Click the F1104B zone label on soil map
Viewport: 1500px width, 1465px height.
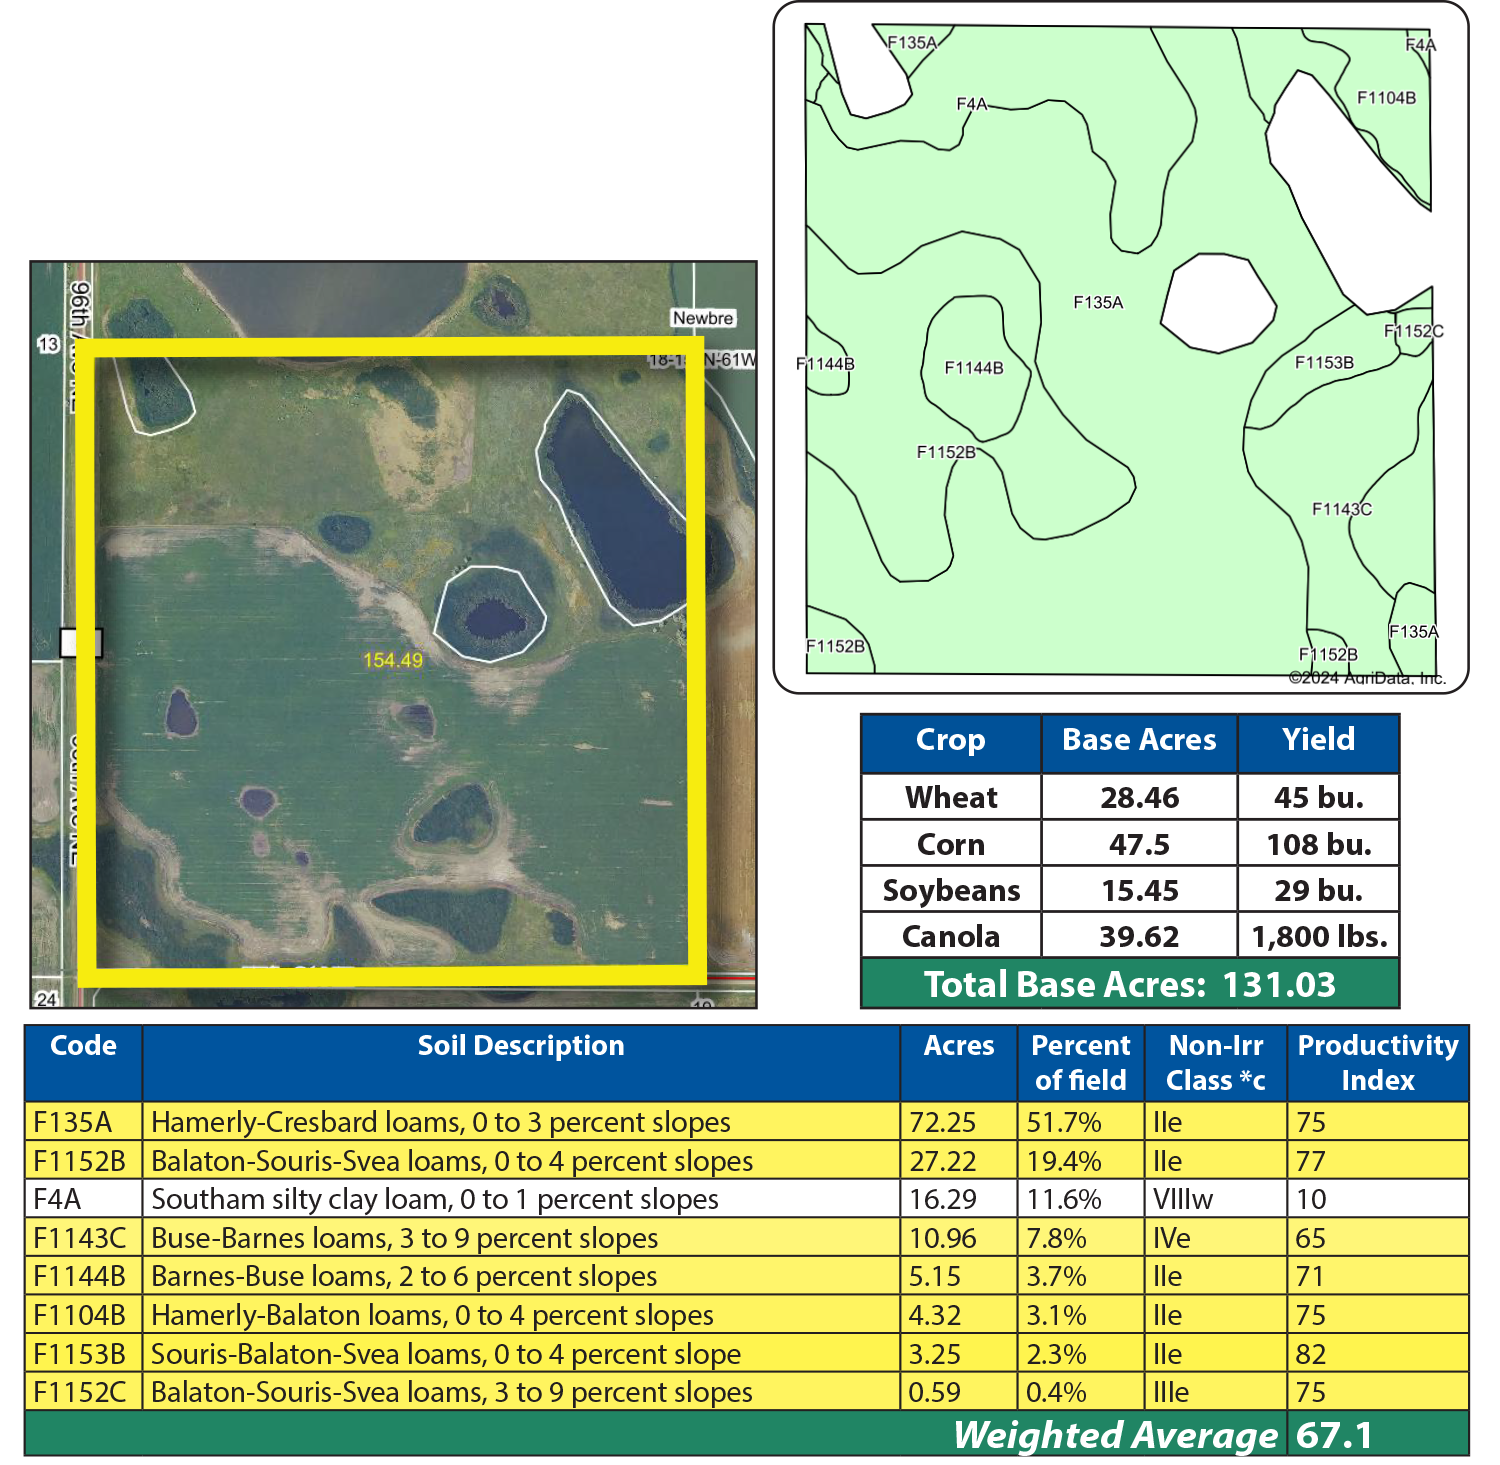point(1386,98)
